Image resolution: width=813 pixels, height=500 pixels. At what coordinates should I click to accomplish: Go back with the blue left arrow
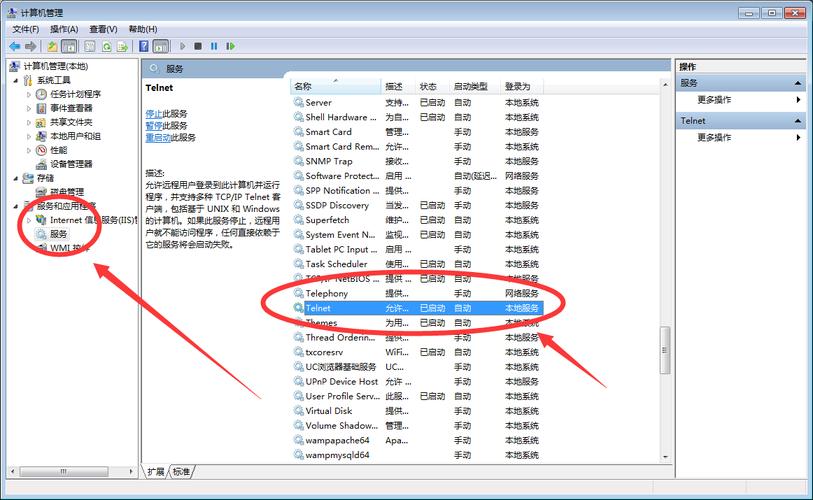(15, 47)
